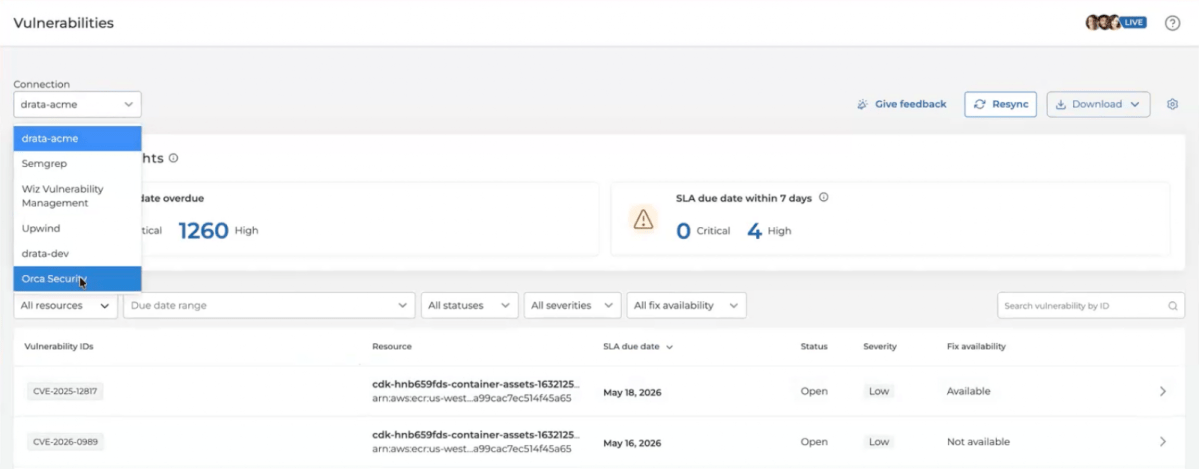1199x469 pixels.
Task: Click the Severity column header
Action: tap(879, 347)
